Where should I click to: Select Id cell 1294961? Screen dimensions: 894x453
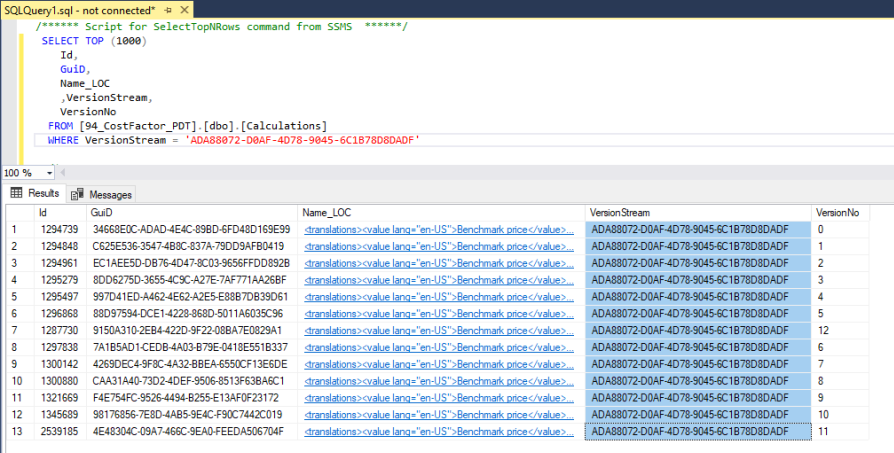[60, 263]
